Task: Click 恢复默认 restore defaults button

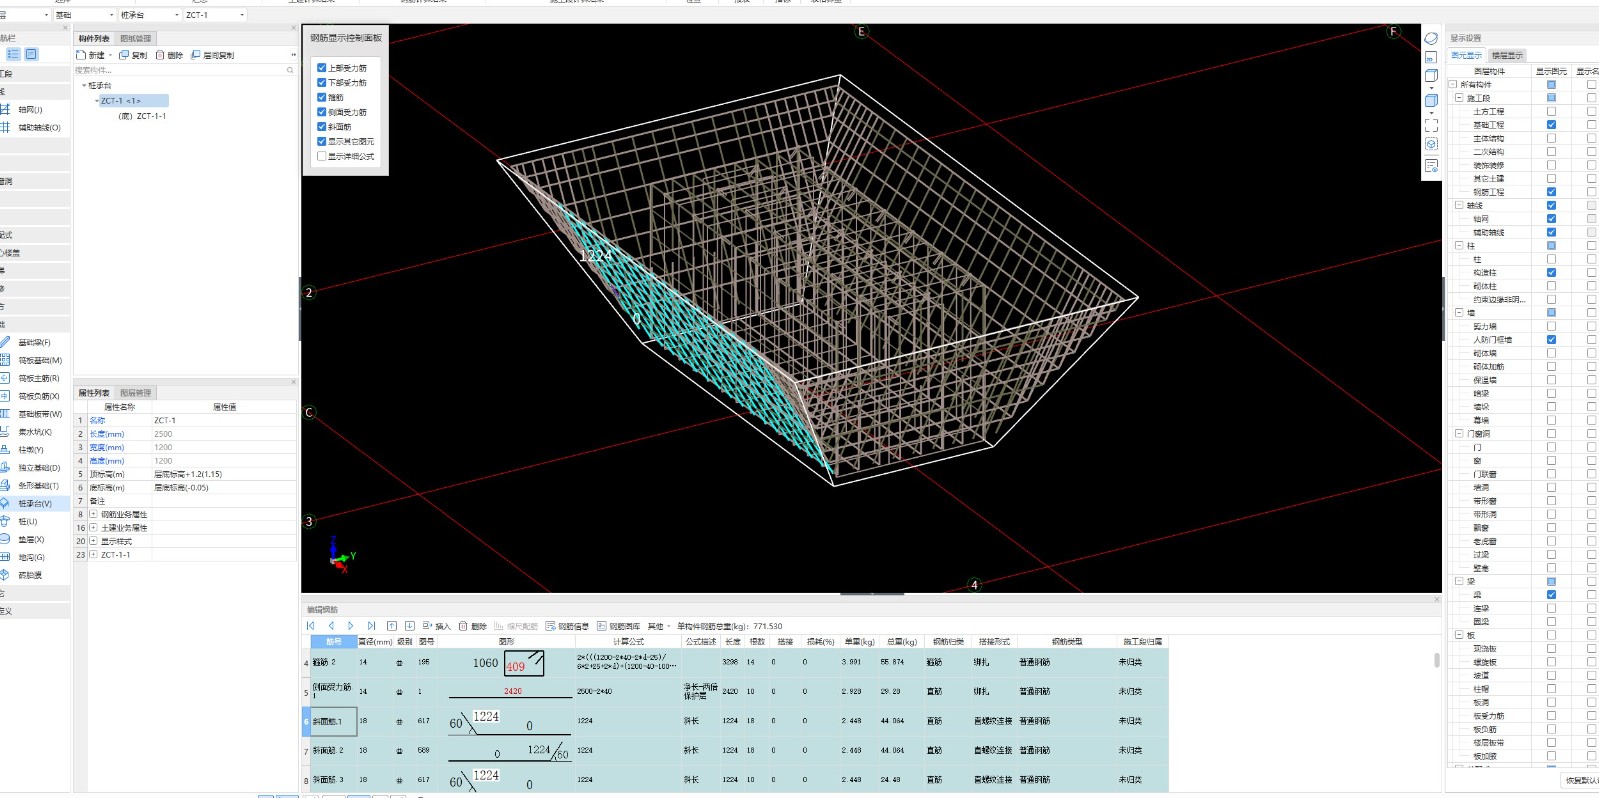Action: pos(1582,780)
